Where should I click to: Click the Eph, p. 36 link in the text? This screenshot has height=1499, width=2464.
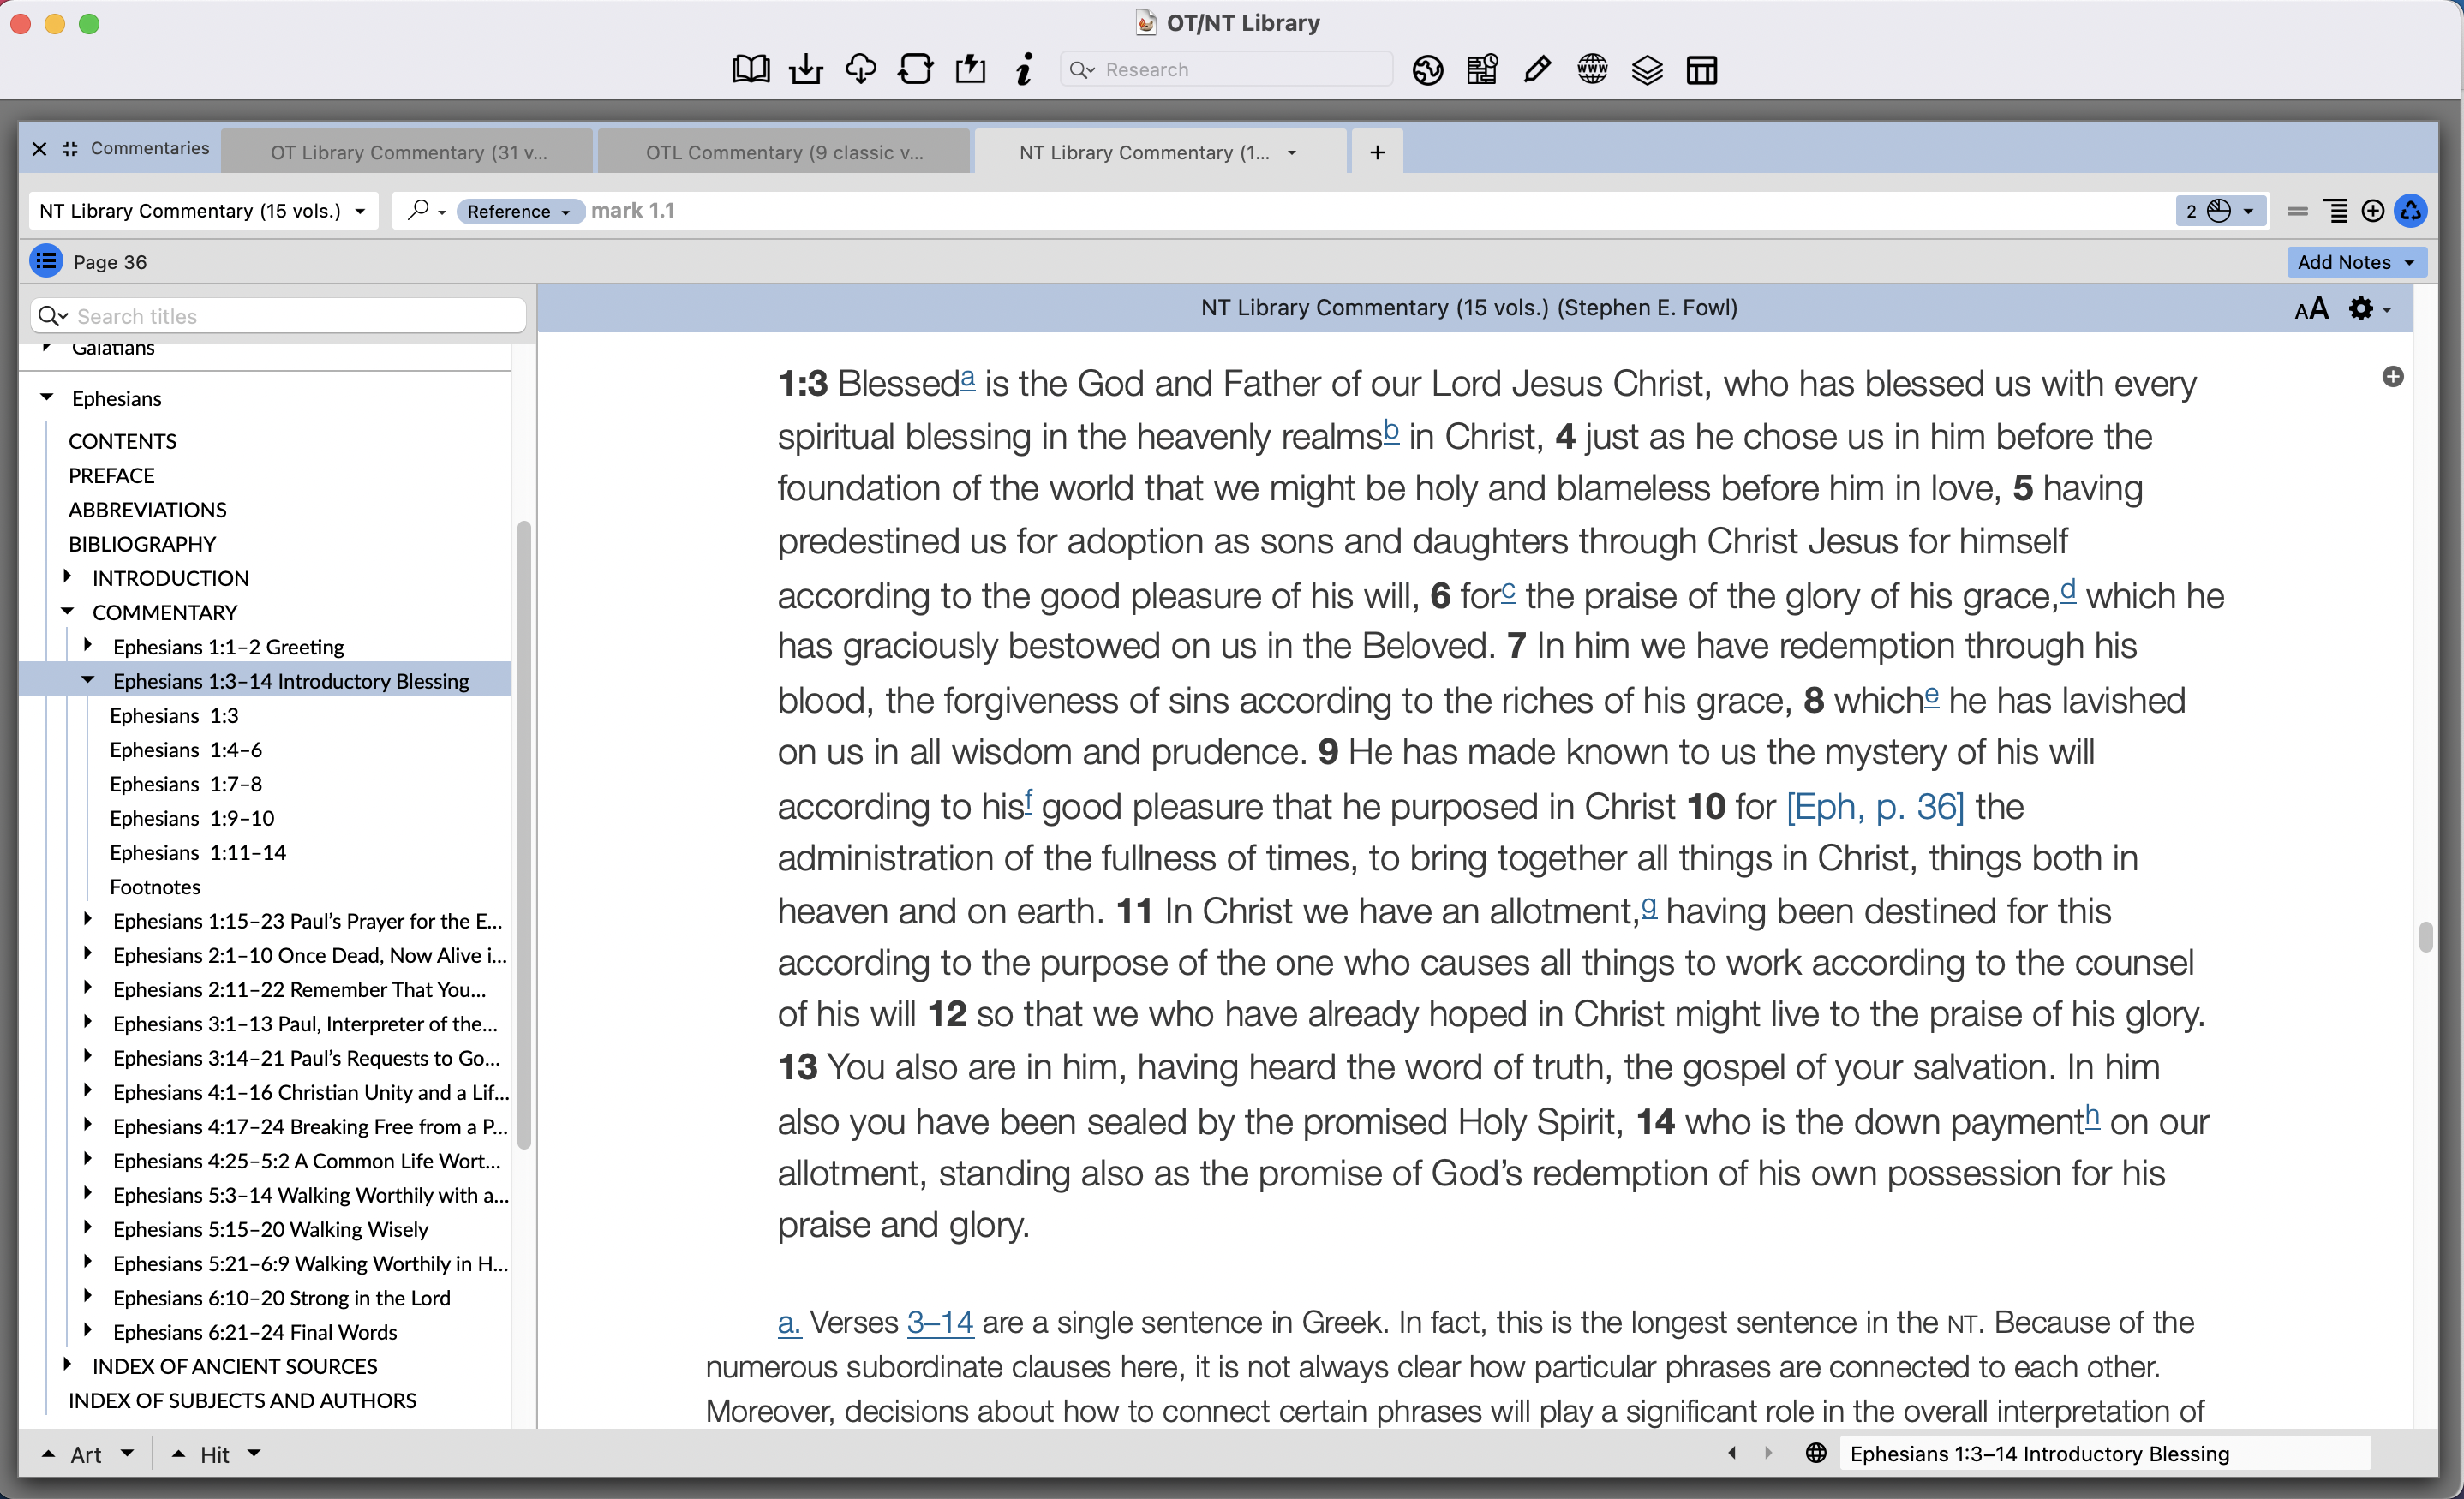[x=1873, y=806]
